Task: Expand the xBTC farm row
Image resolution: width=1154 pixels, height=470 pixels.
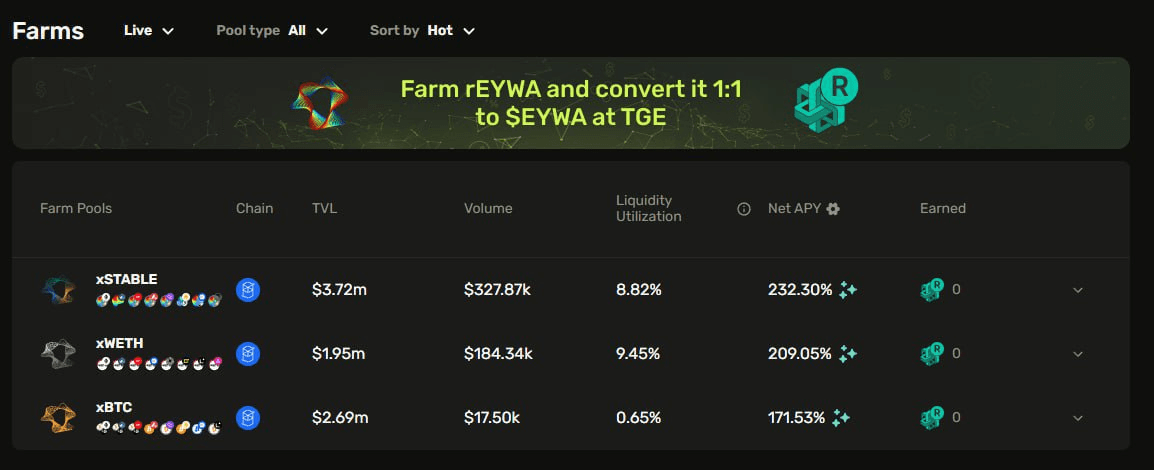Action: coord(1078,417)
